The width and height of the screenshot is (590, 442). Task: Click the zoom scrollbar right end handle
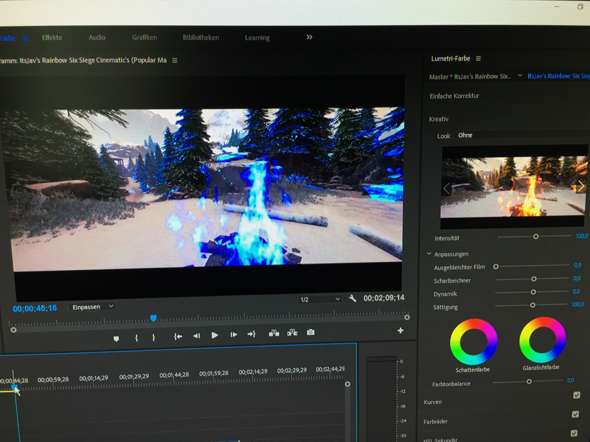coord(407,317)
